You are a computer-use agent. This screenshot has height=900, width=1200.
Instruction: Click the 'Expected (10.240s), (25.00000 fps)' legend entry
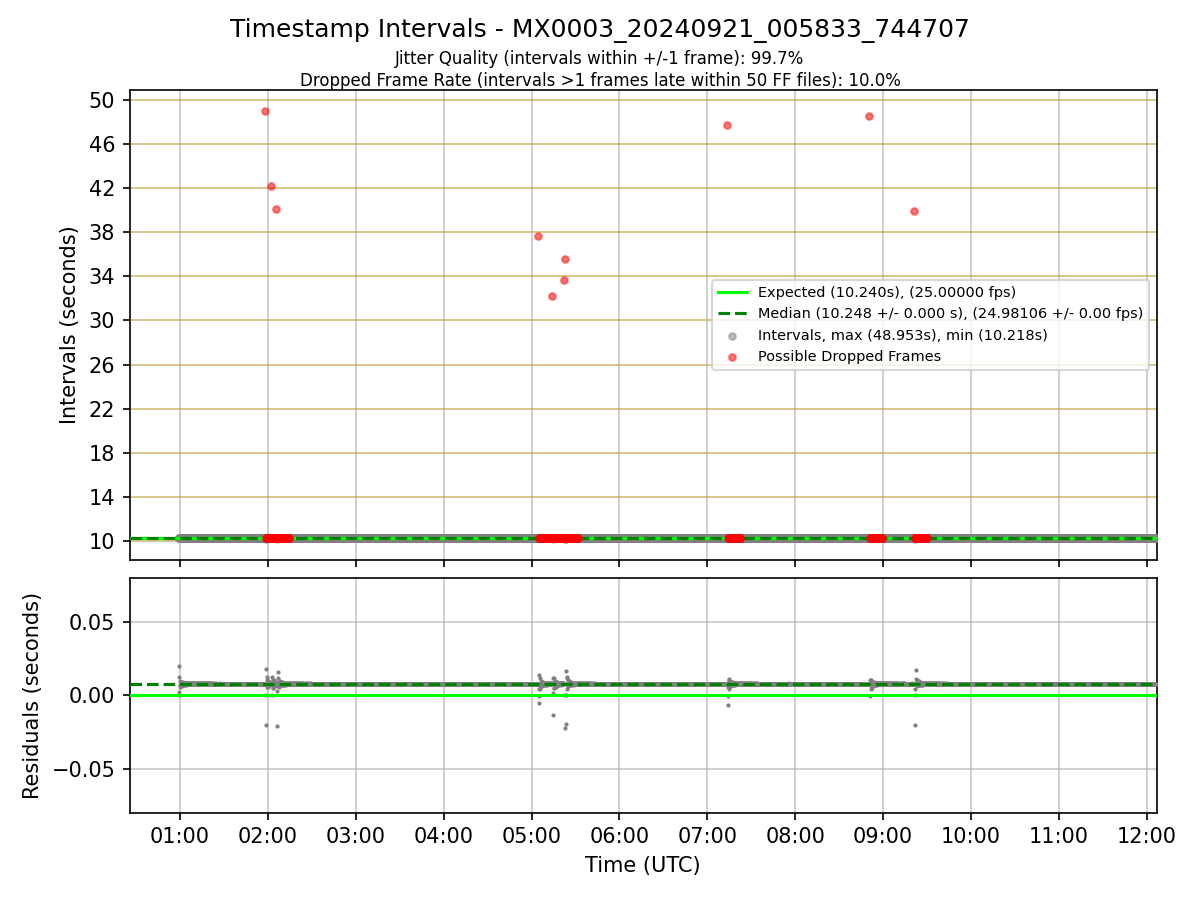point(887,292)
